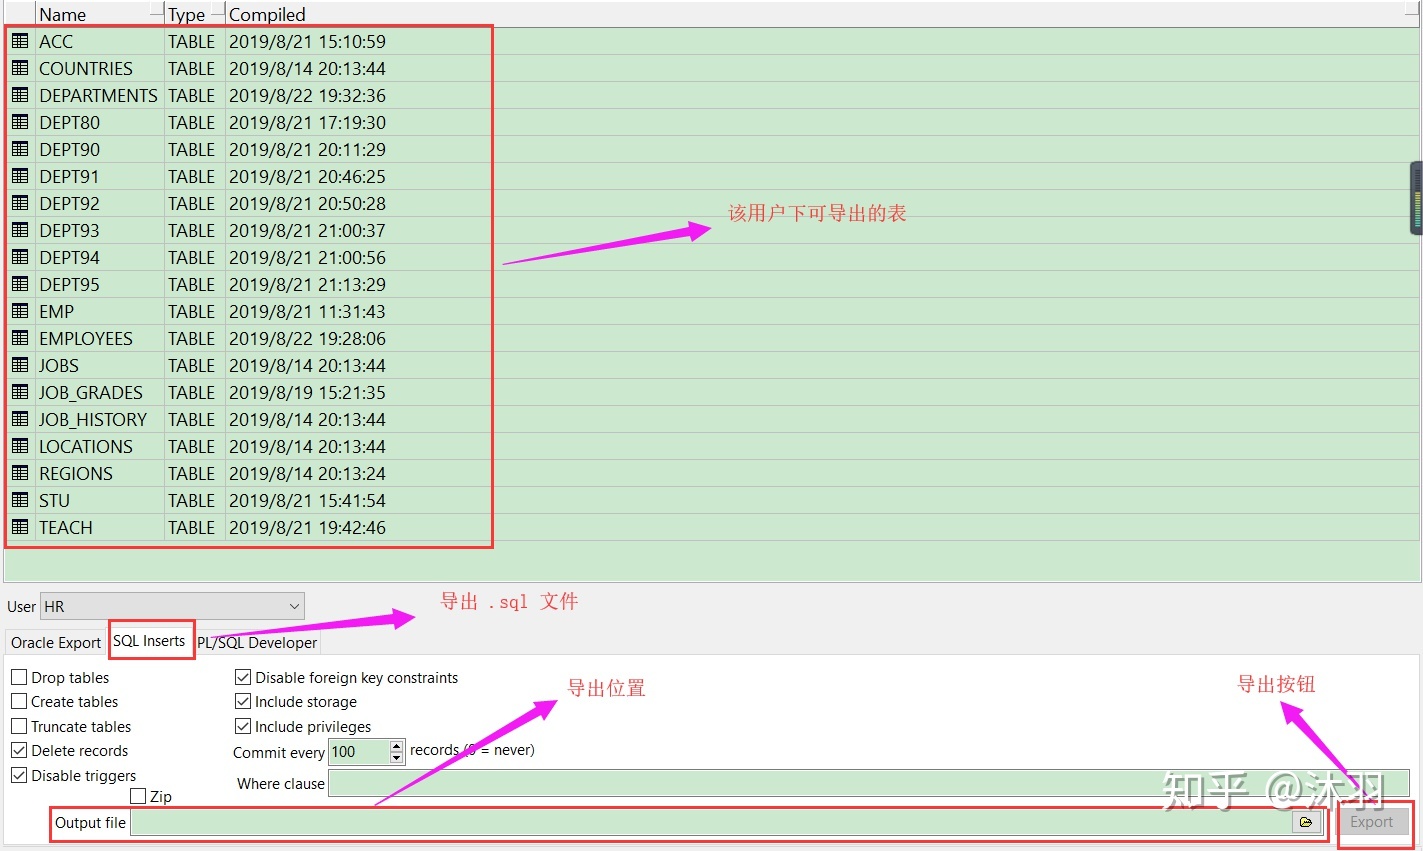1423x851 pixels.
Task: Click the table icon for ACC
Action: 20,41
